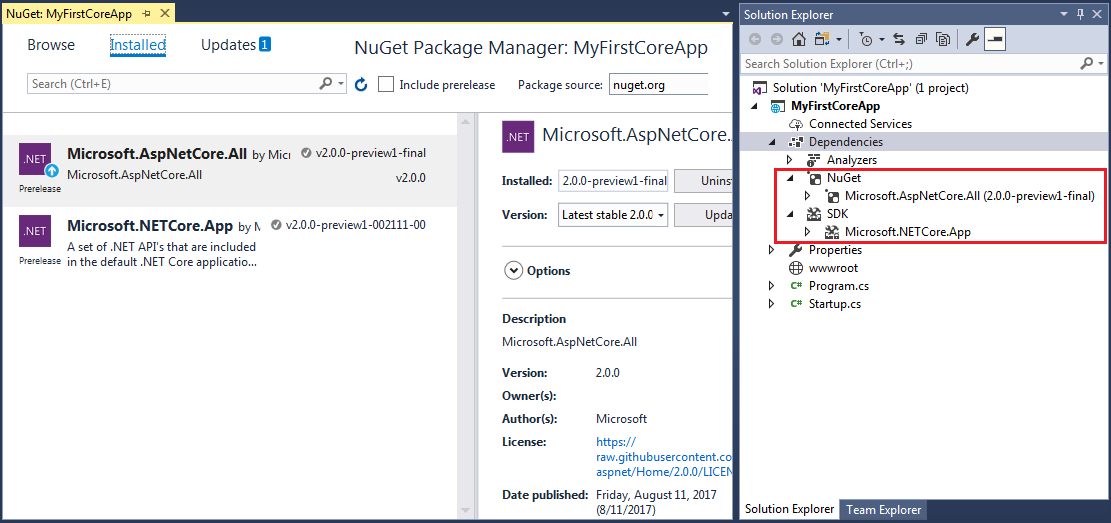Screen dimensions: 1111x523
Task: Click the Uninstall button
Action: [x=703, y=181]
